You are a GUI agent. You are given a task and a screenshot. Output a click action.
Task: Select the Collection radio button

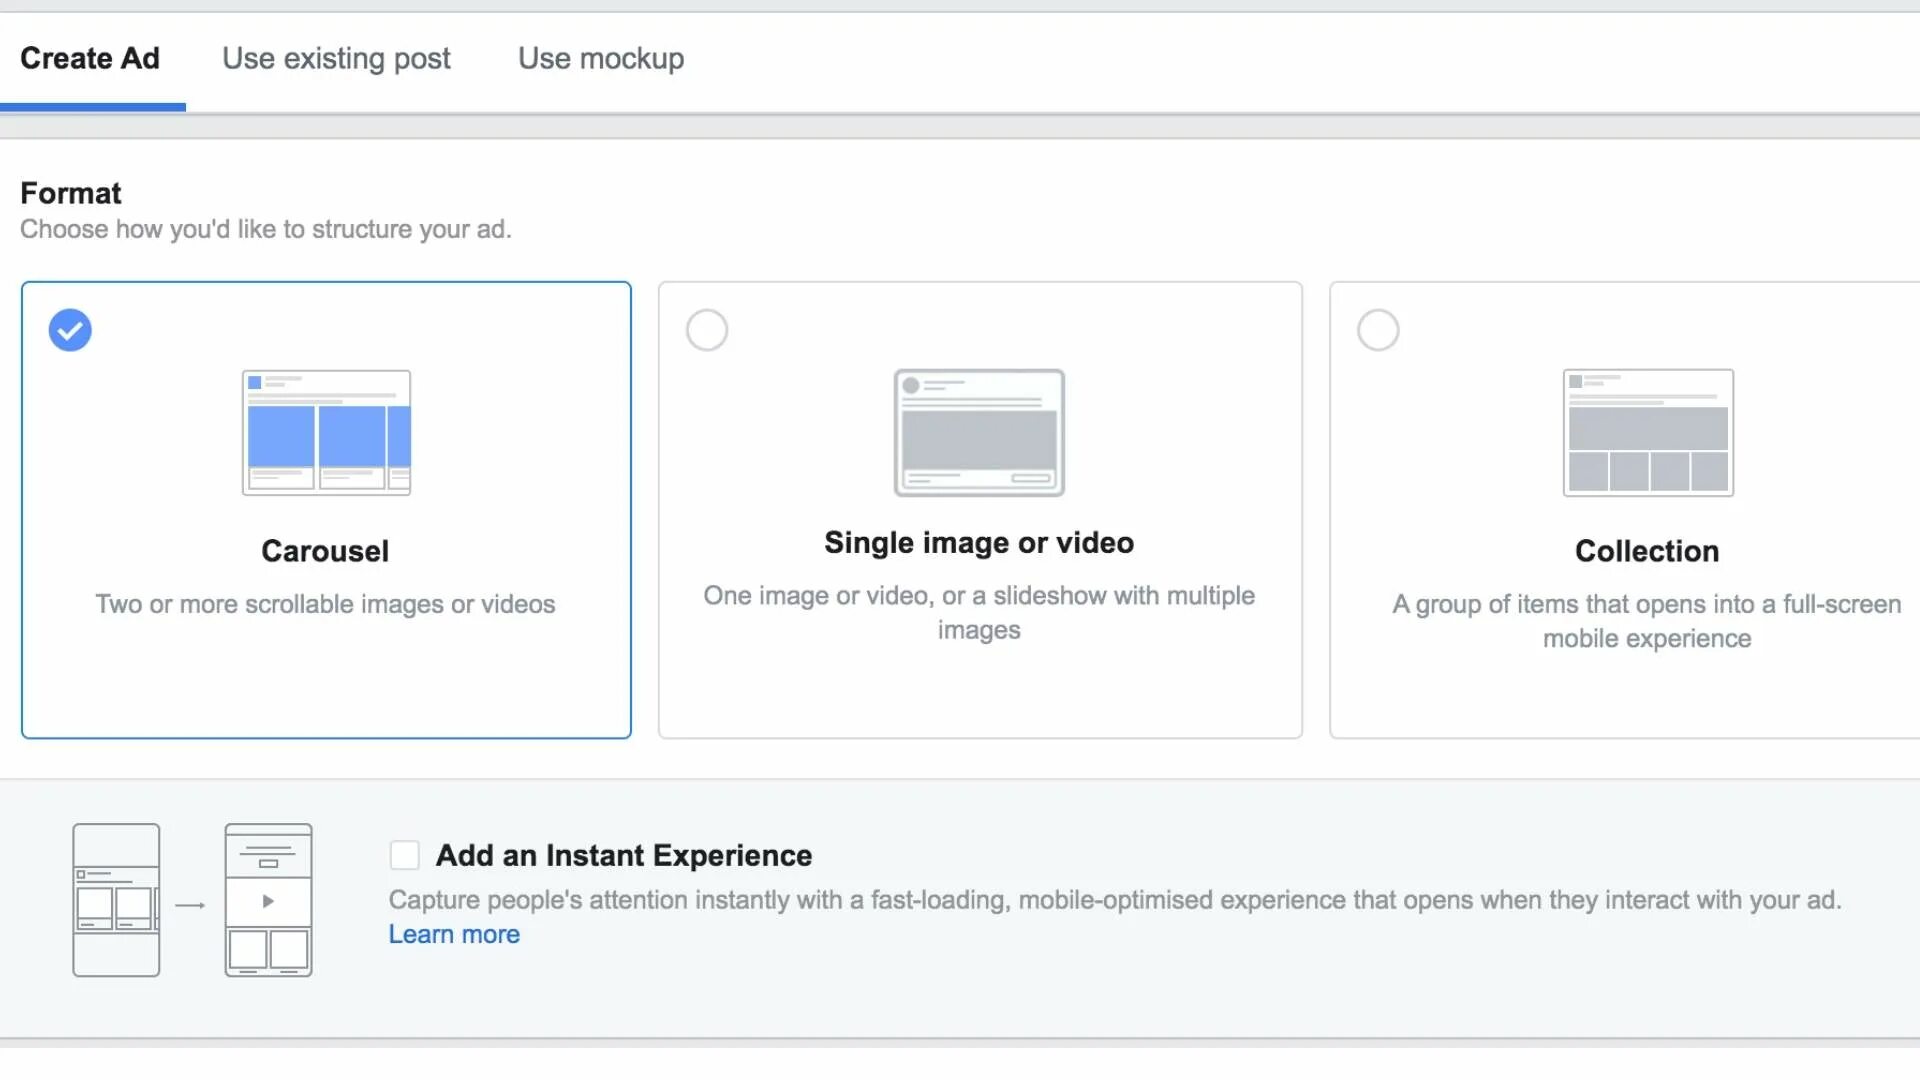[1378, 330]
